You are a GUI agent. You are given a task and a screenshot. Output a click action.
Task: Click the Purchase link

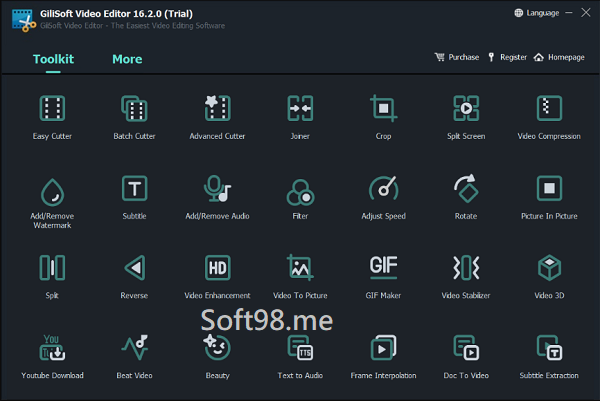click(x=457, y=57)
